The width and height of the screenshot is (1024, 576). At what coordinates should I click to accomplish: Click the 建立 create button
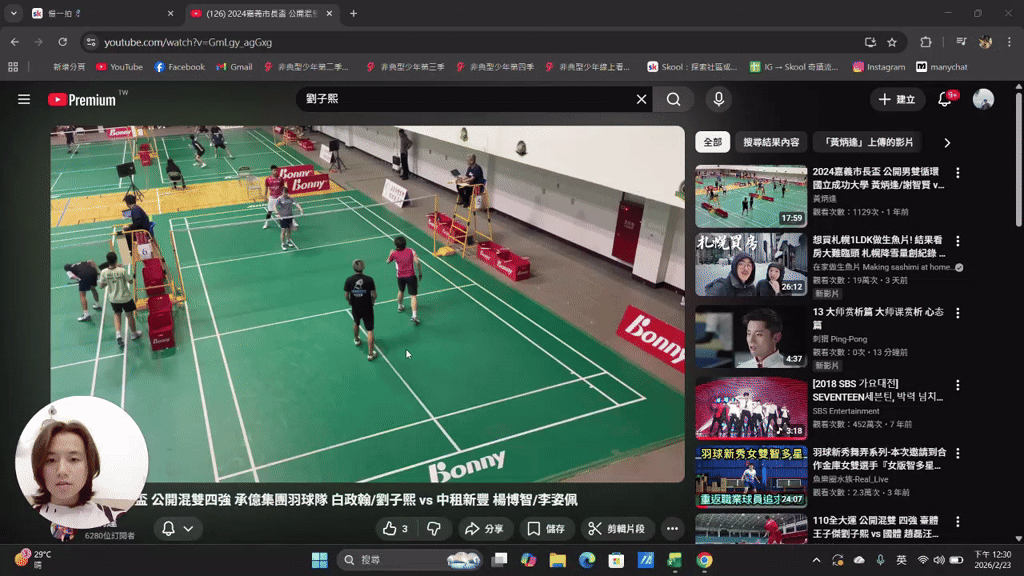897,99
